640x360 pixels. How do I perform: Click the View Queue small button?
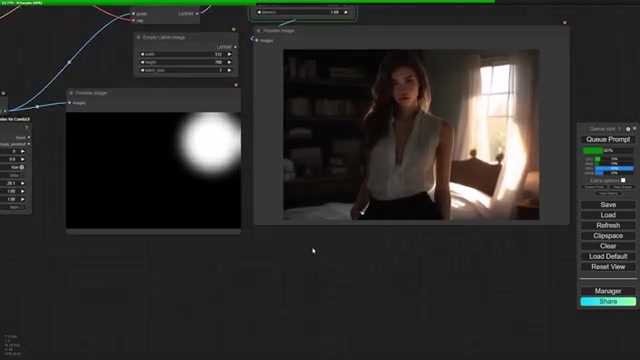pos(622,187)
